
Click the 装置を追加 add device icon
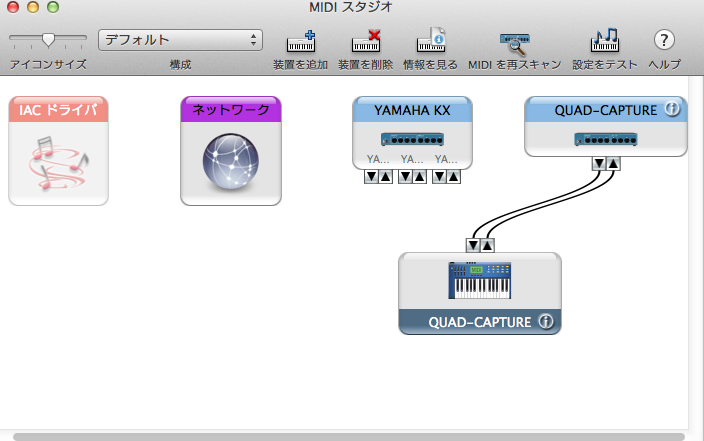pyautogui.click(x=301, y=41)
